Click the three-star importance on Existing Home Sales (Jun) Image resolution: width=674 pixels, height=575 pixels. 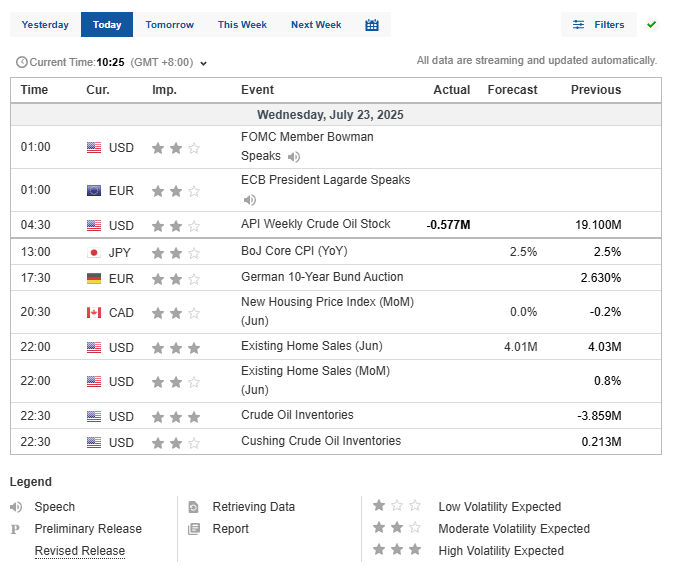(x=176, y=348)
